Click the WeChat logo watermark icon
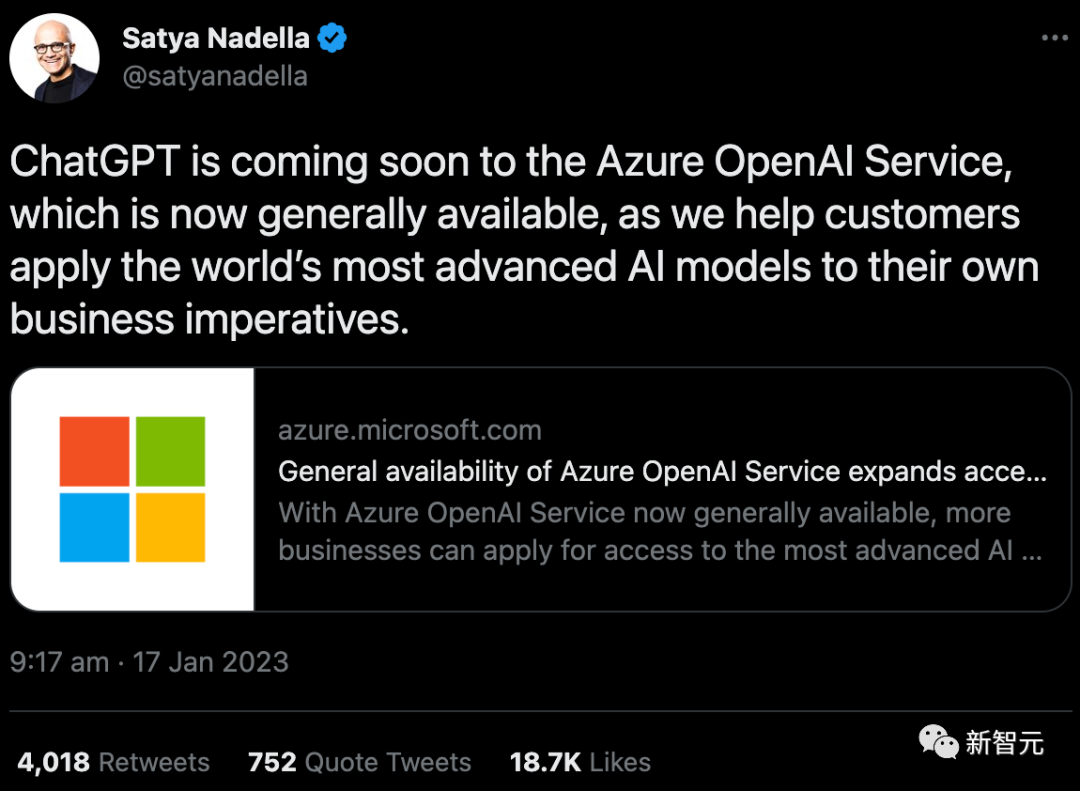 938,742
